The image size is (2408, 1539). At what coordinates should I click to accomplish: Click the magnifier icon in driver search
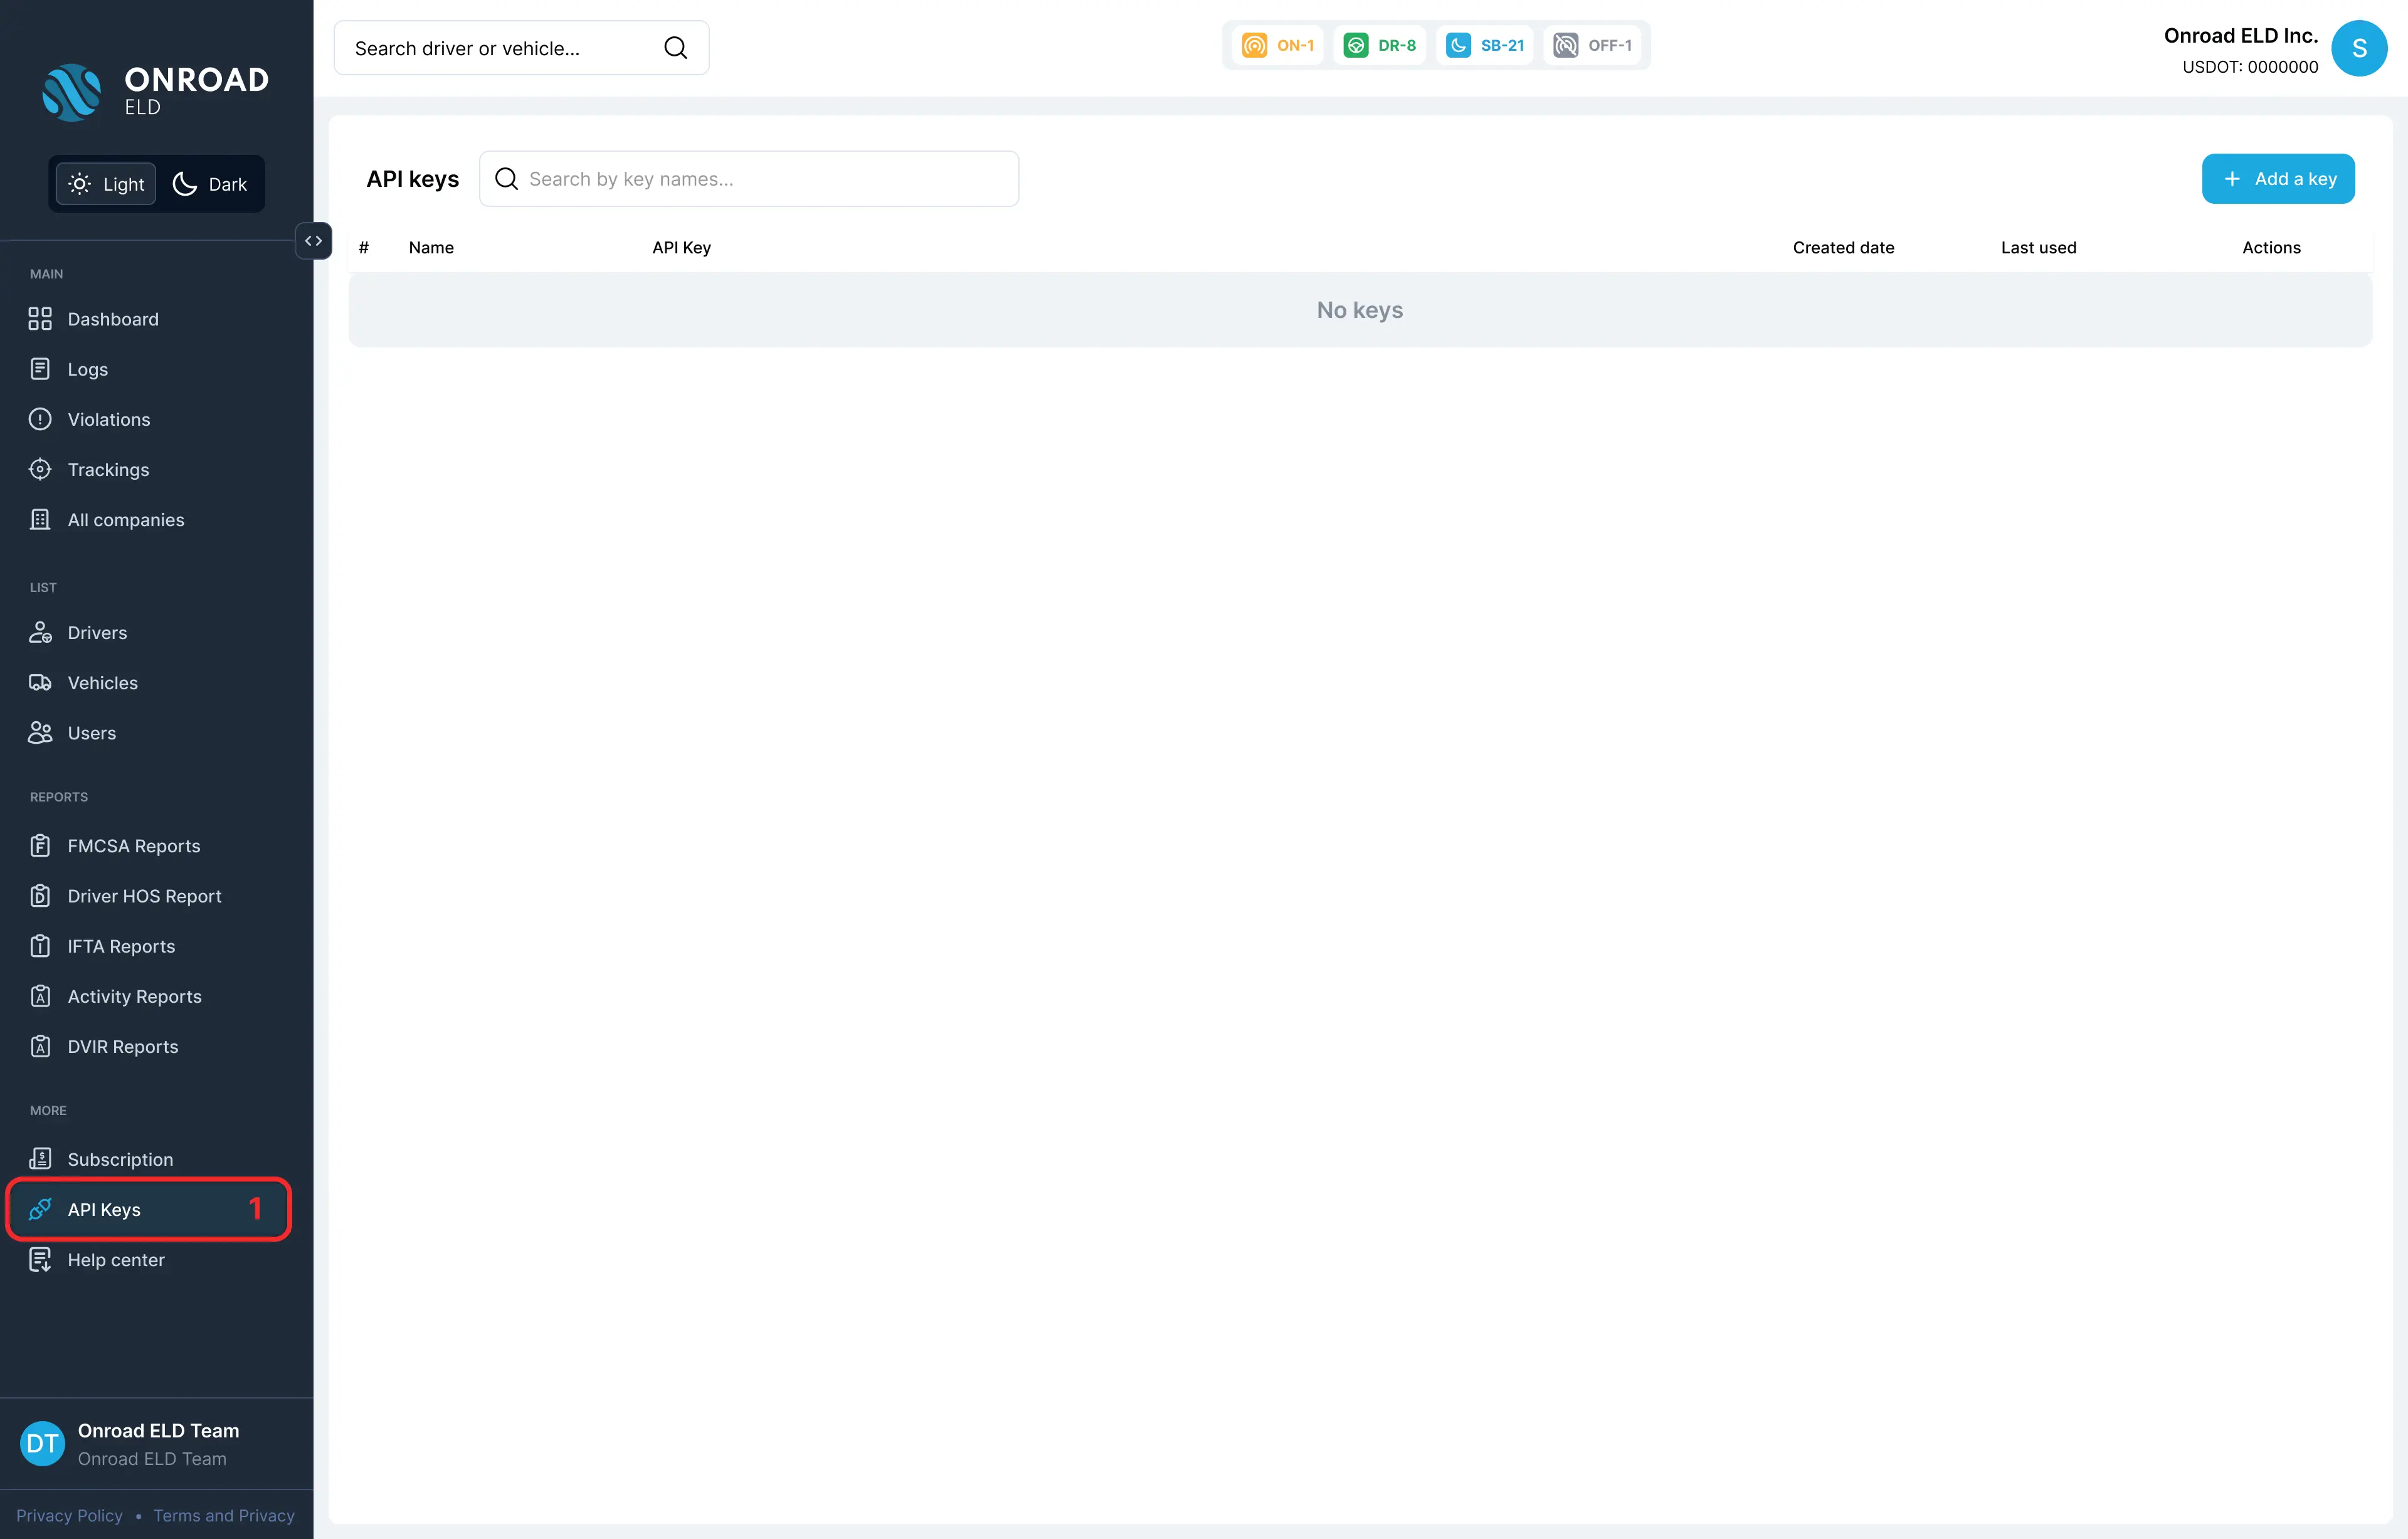coord(676,48)
